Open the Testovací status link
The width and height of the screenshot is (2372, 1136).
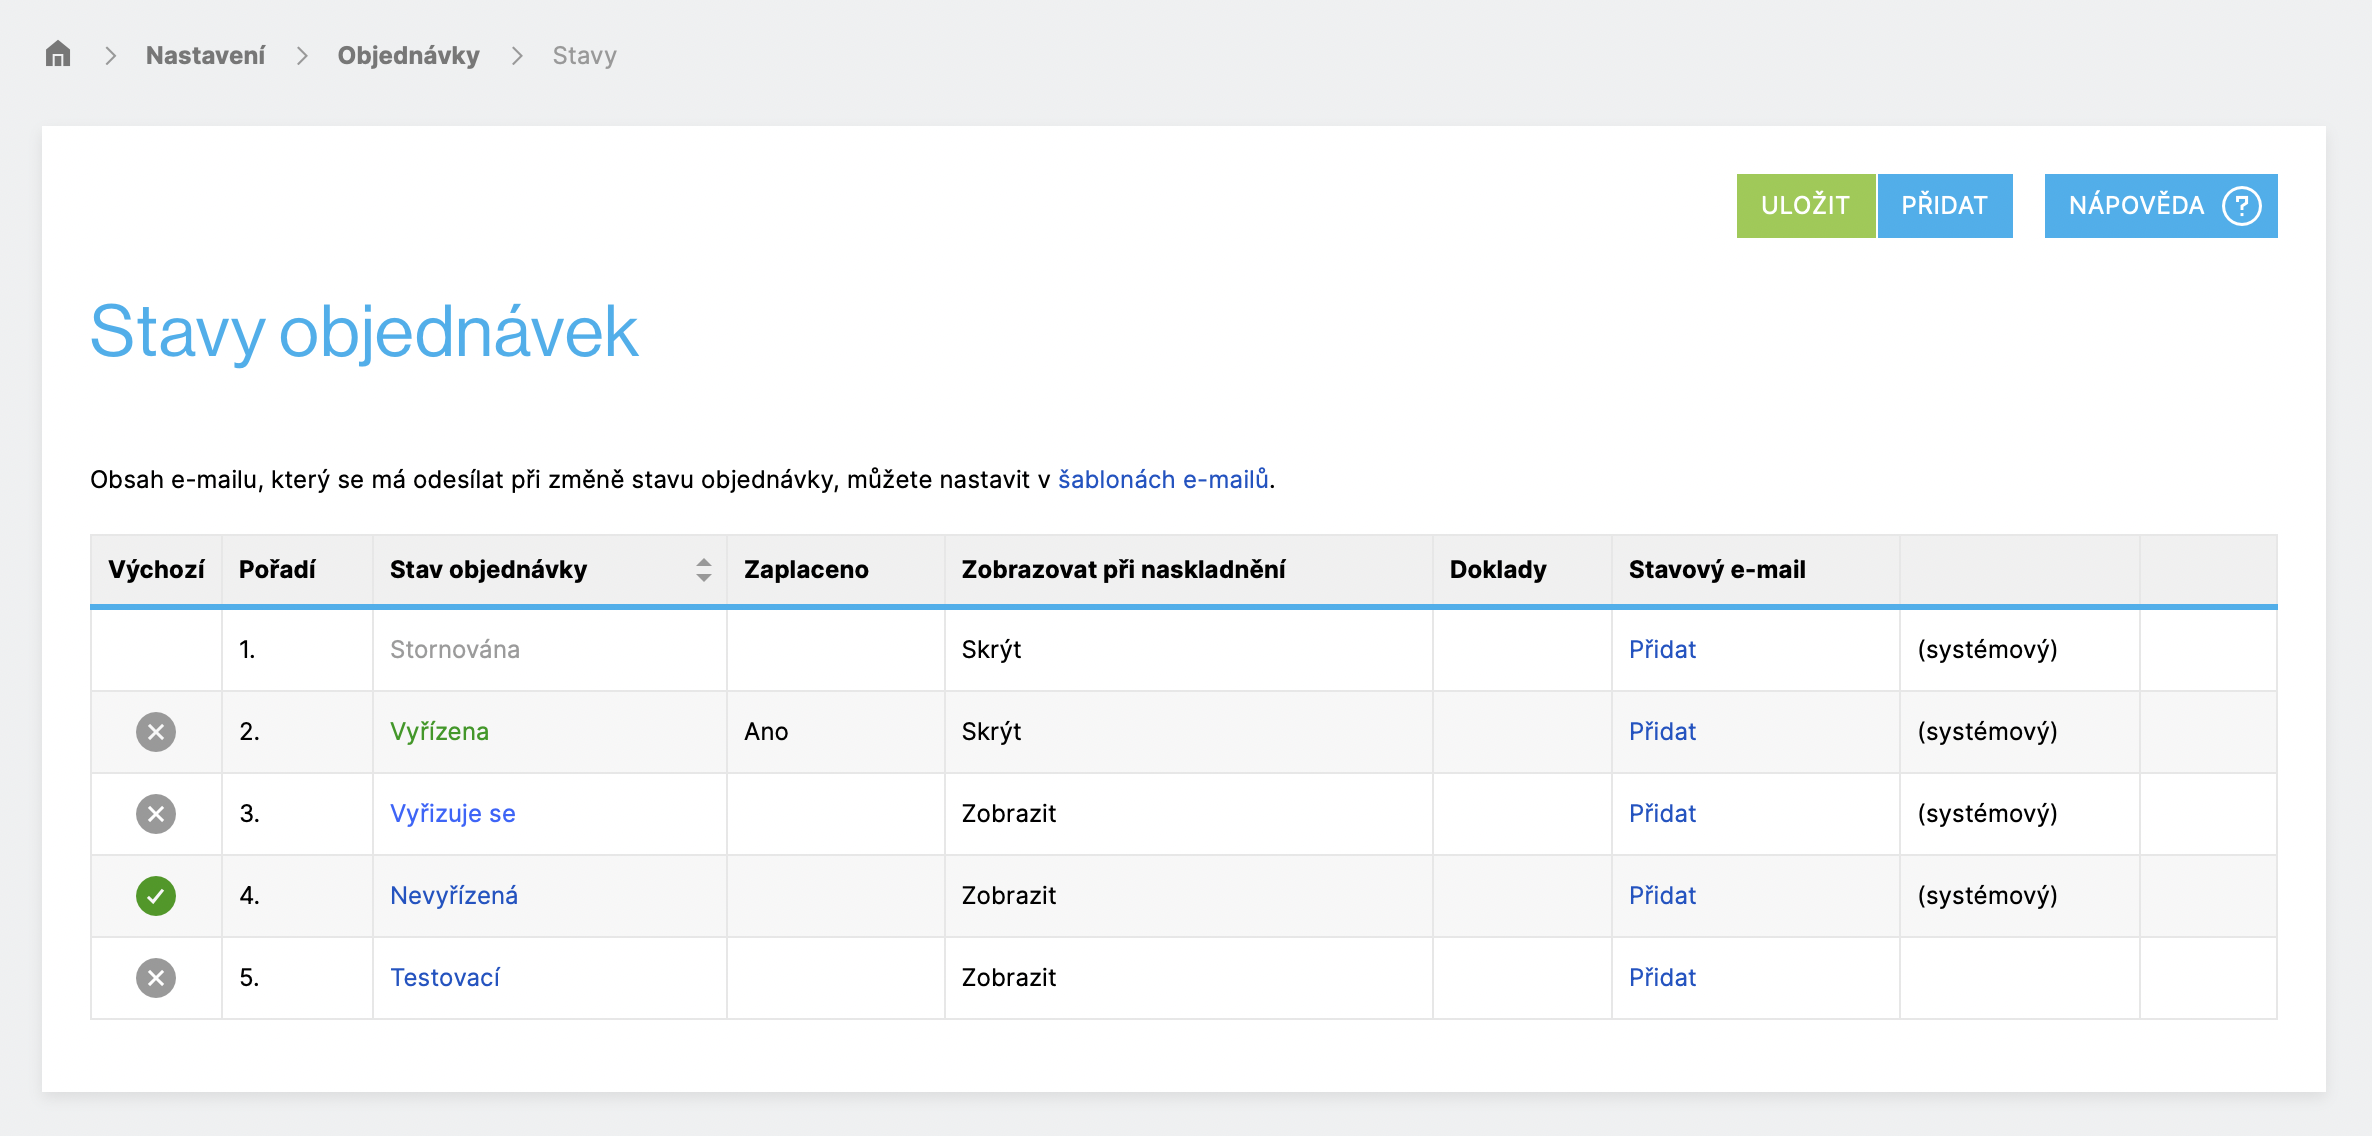(x=444, y=978)
